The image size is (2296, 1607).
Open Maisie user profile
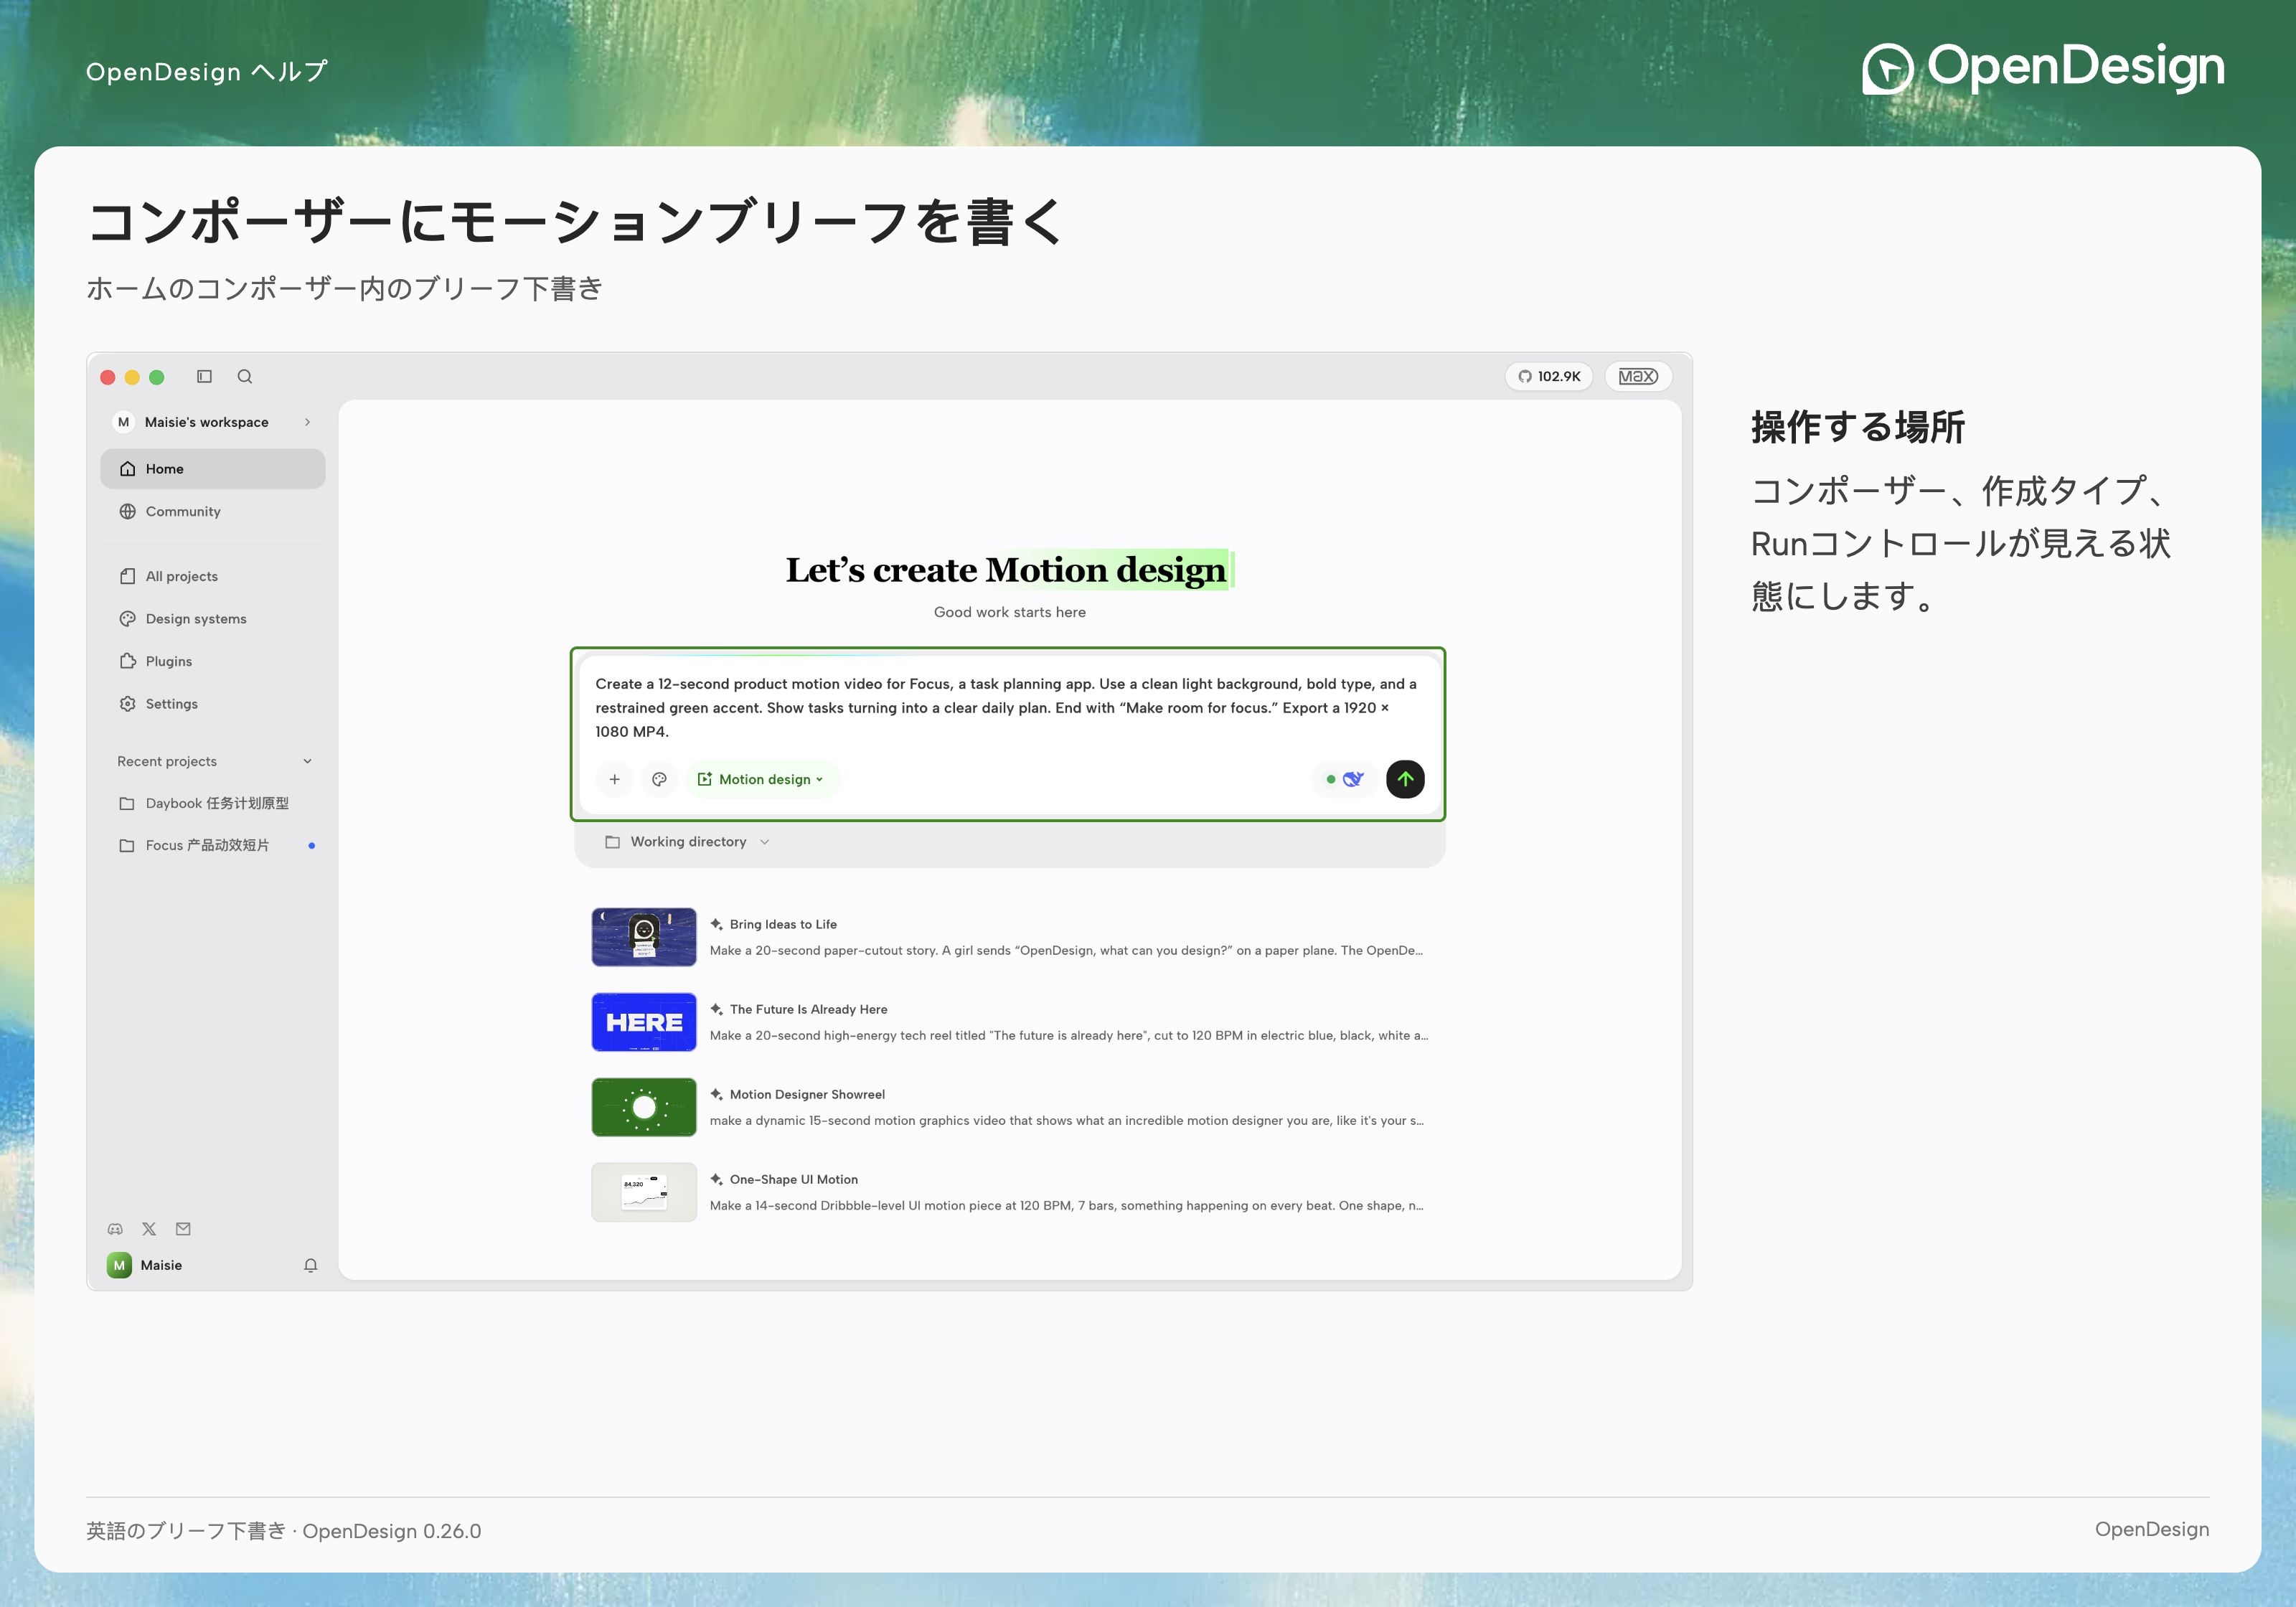tap(145, 1265)
